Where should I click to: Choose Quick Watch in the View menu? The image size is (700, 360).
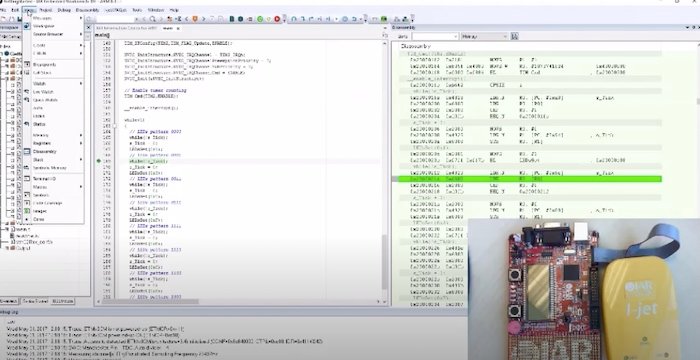pyautogui.click(x=53, y=100)
